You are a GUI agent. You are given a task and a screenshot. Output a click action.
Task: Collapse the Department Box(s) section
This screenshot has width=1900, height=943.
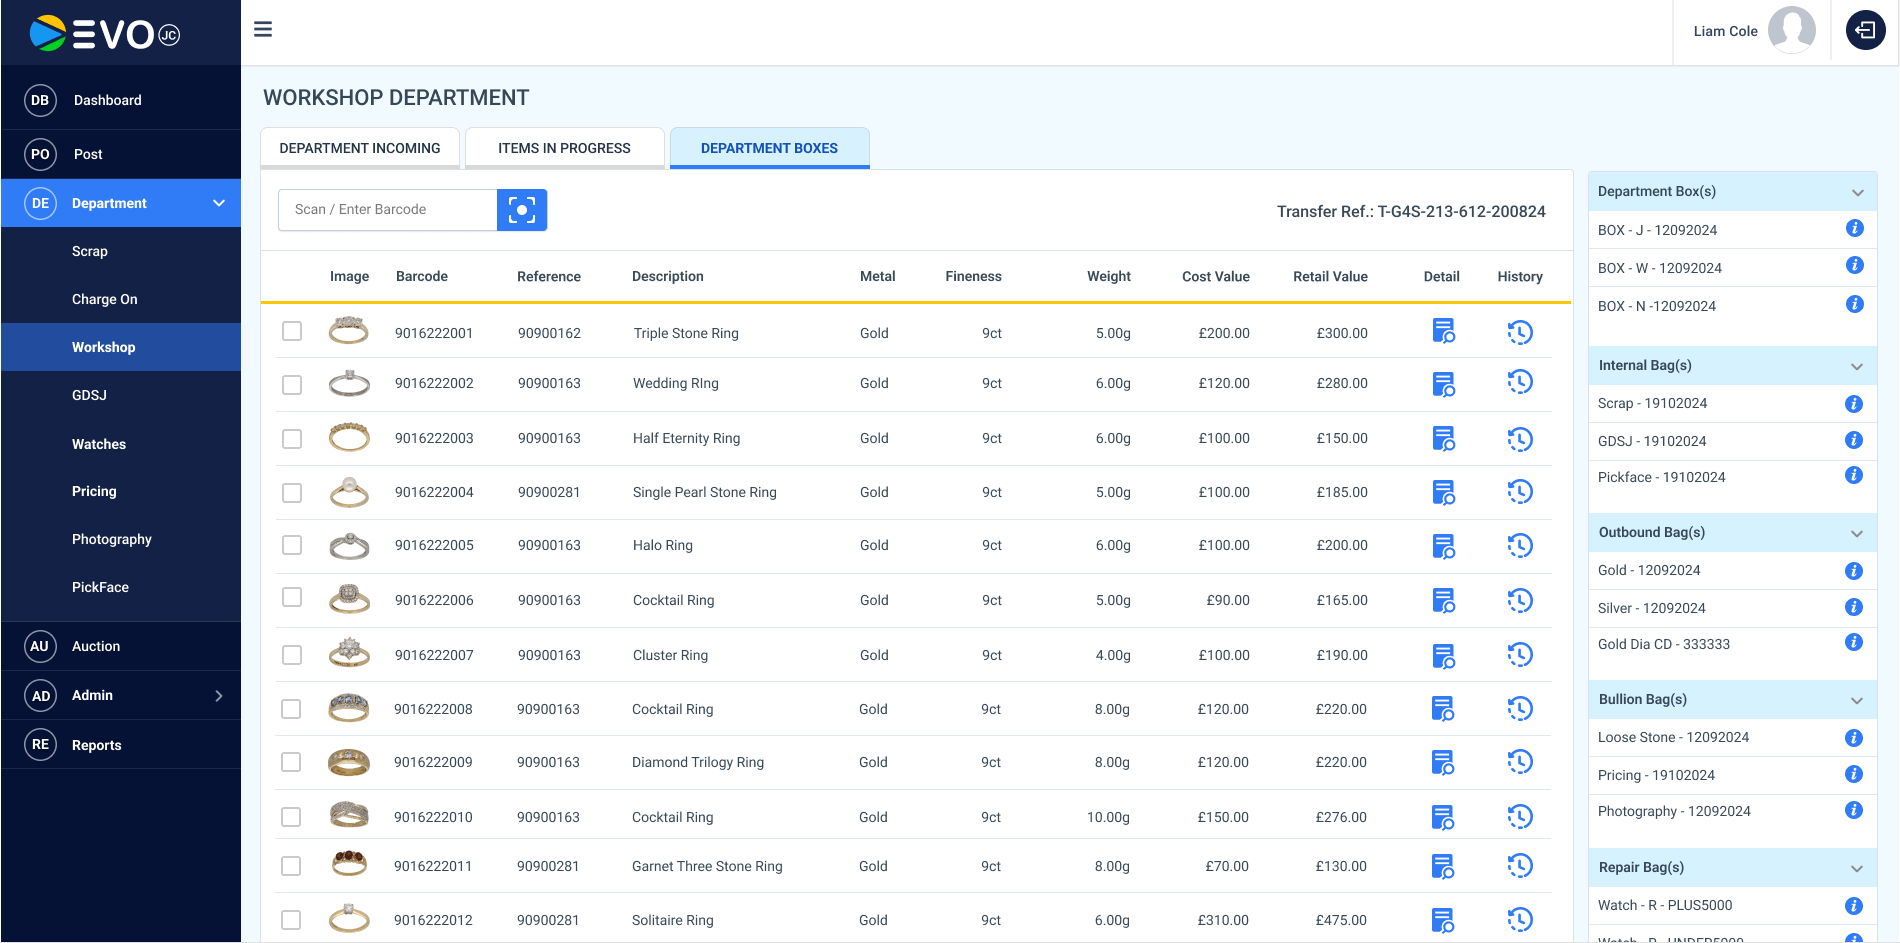[1857, 192]
